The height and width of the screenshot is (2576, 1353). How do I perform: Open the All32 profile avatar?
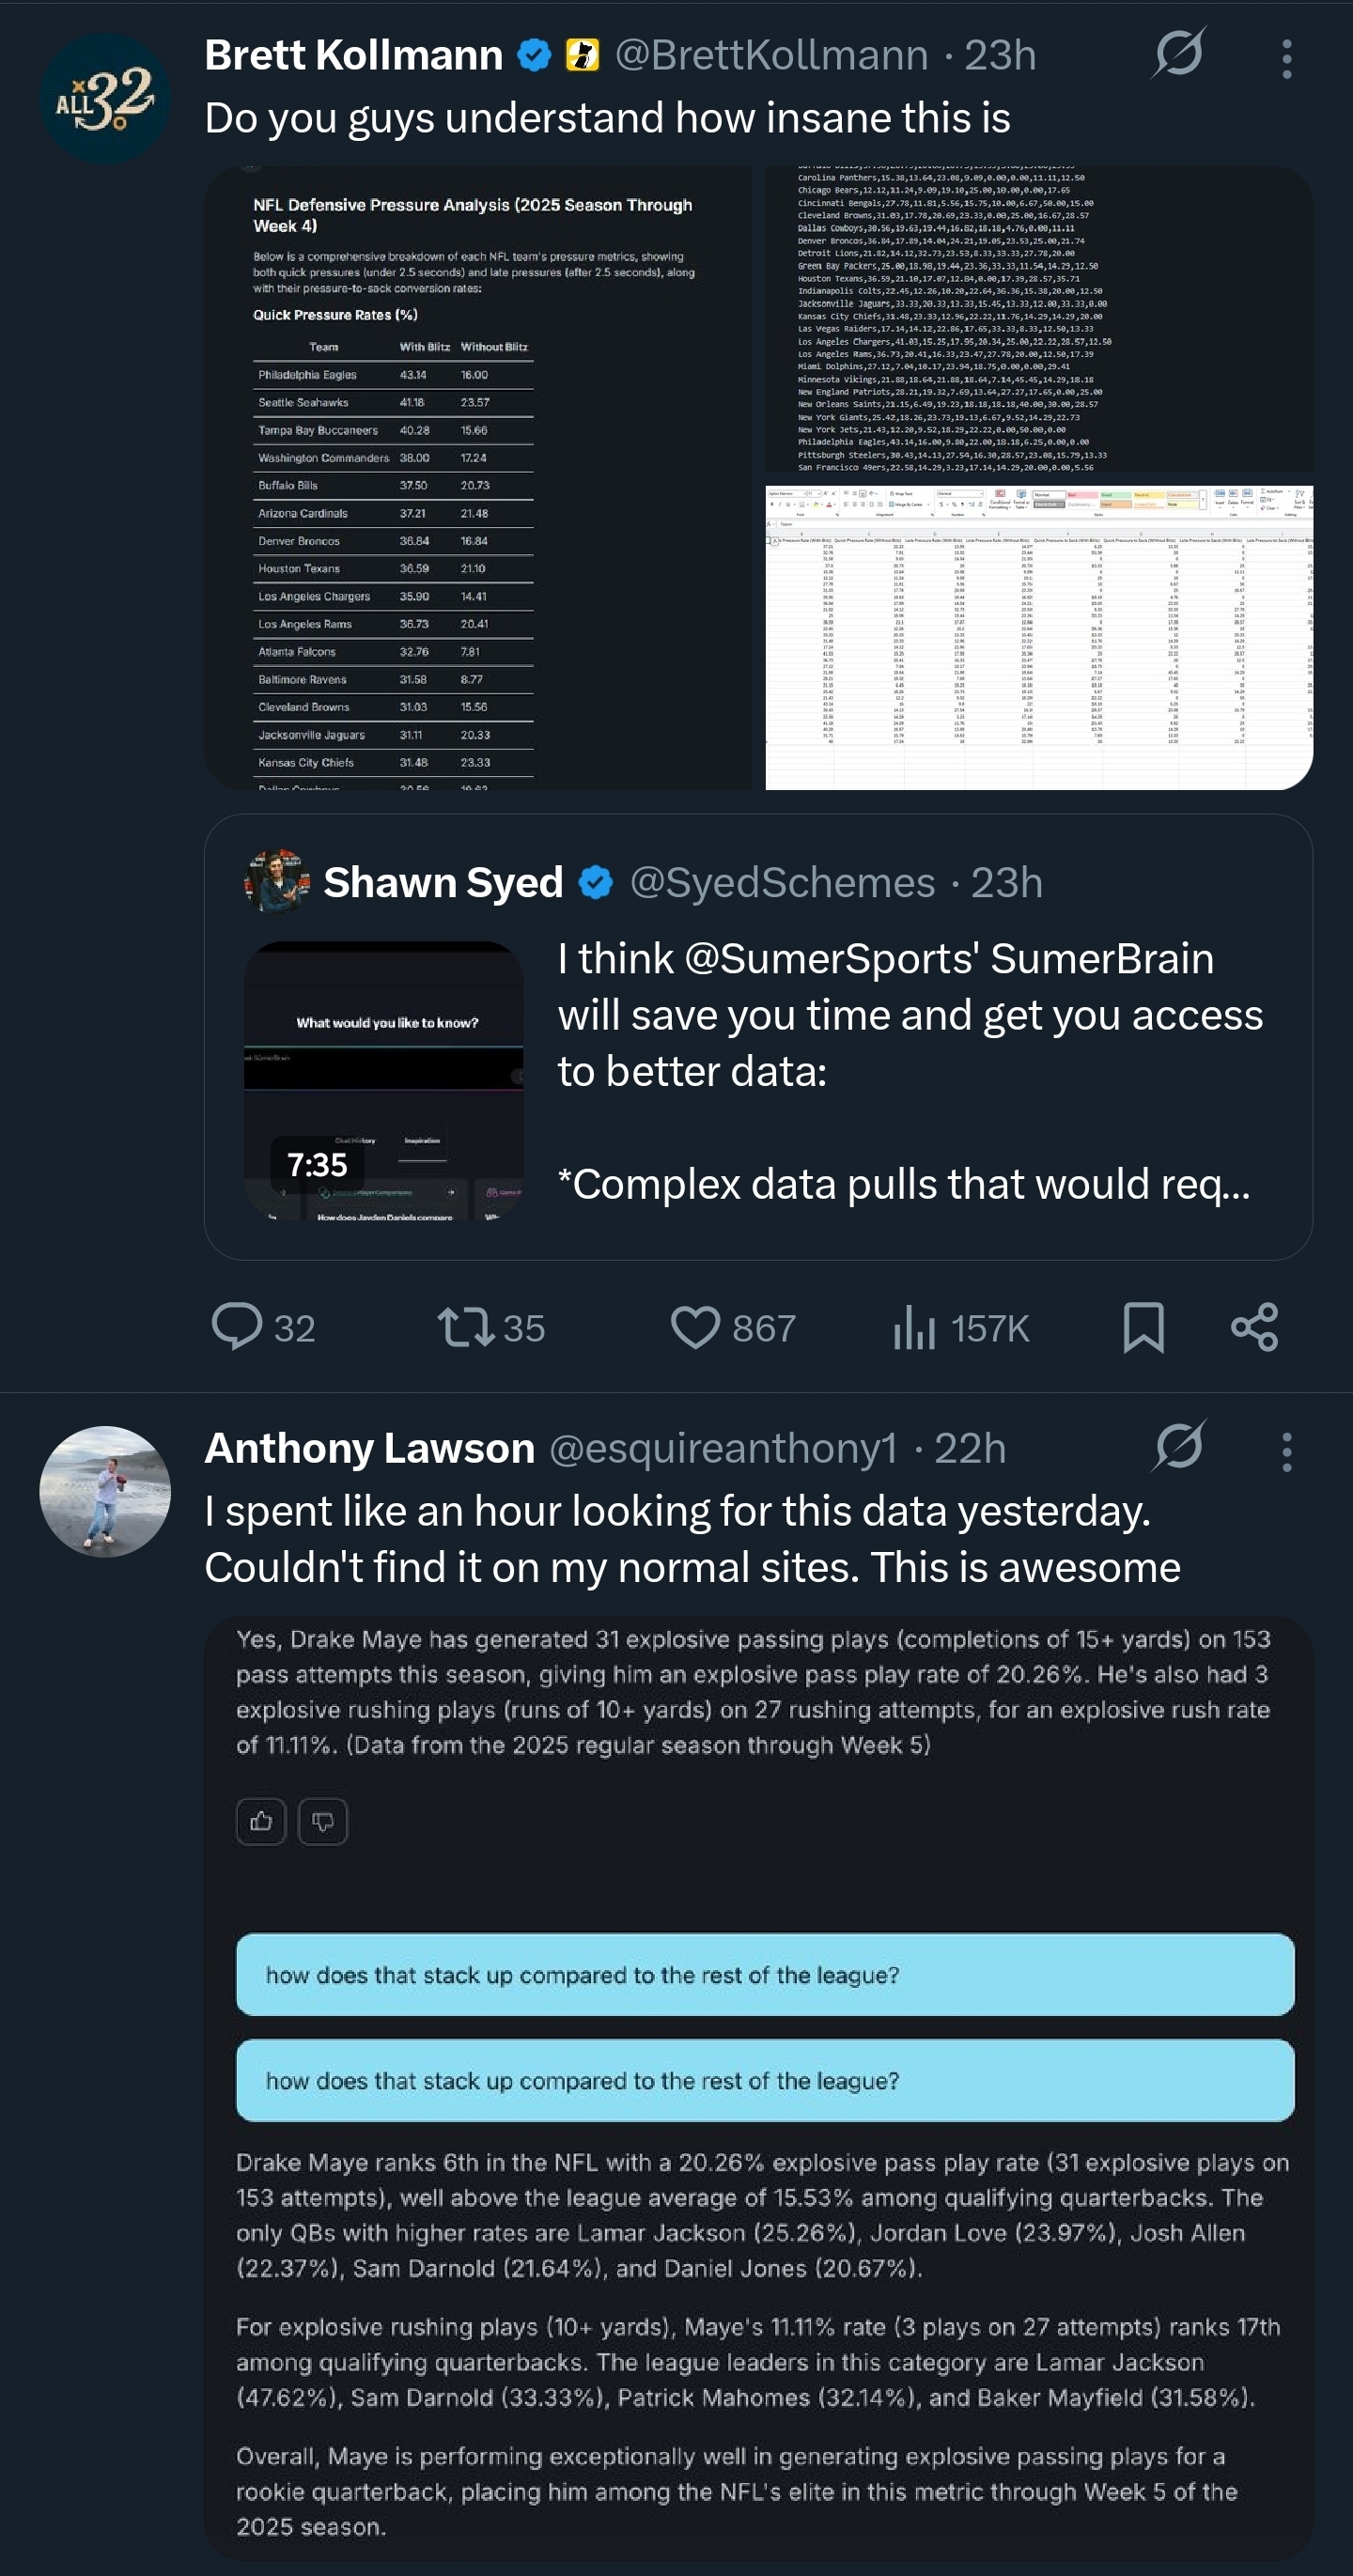point(105,98)
